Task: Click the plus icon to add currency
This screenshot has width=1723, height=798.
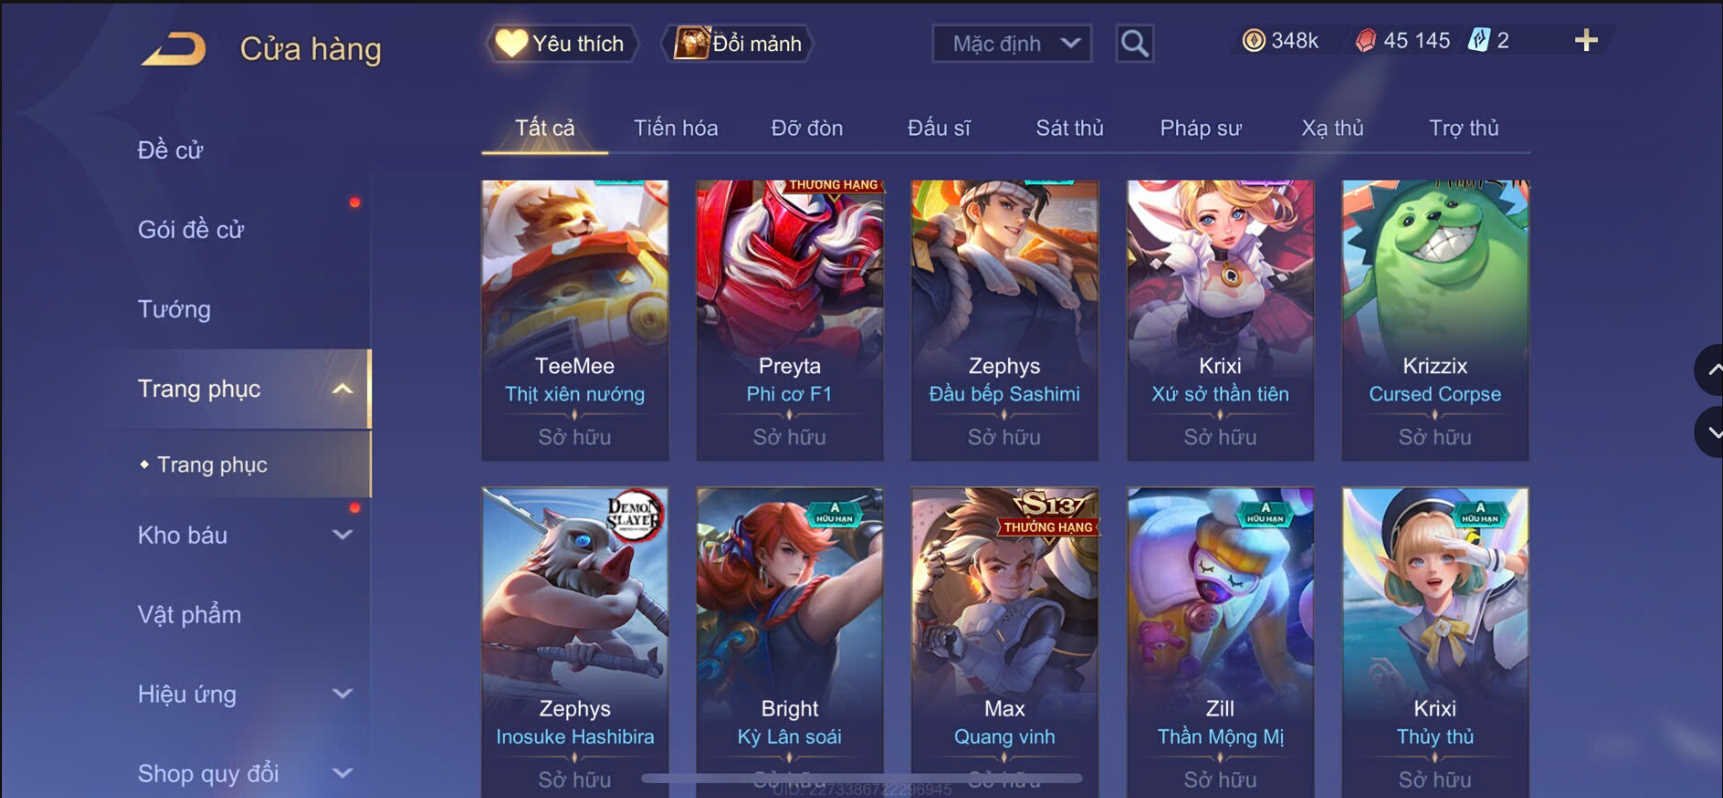Action: [1586, 40]
